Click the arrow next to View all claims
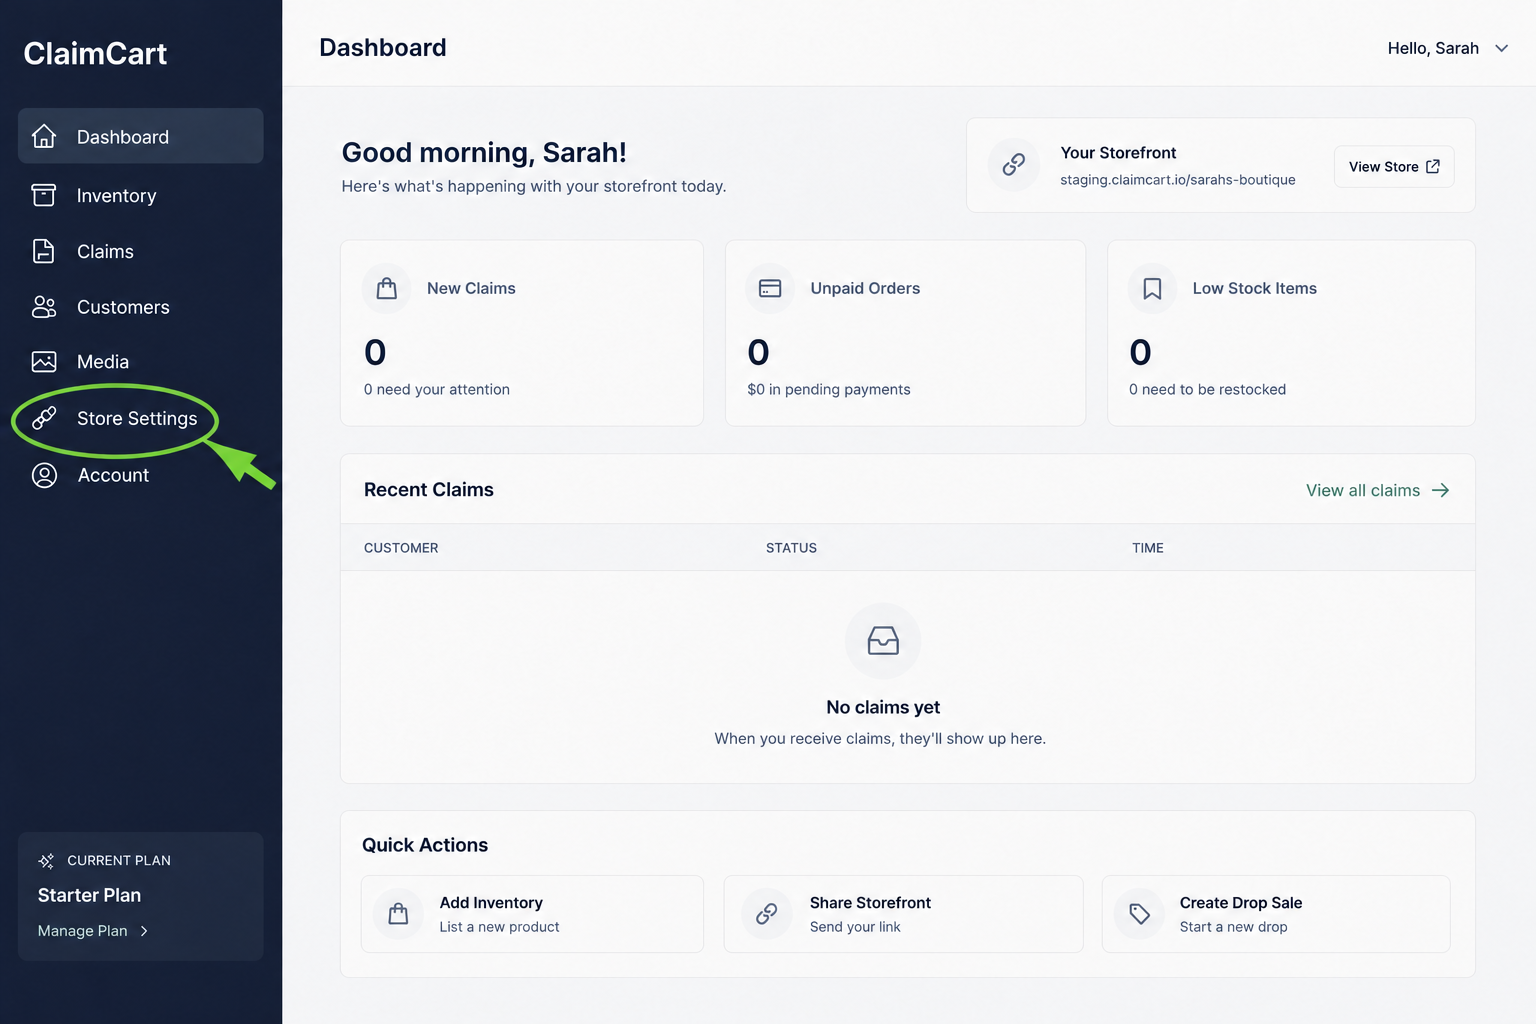This screenshot has width=1536, height=1024. point(1440,490)
